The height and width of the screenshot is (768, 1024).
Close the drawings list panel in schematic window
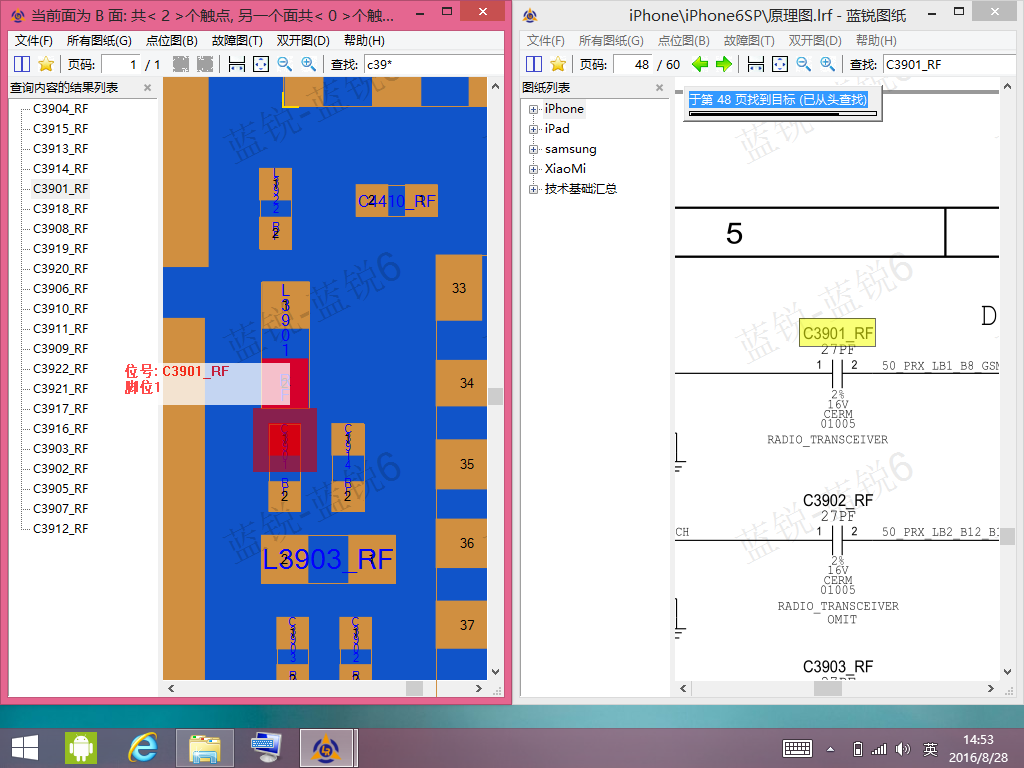point(660,88)
